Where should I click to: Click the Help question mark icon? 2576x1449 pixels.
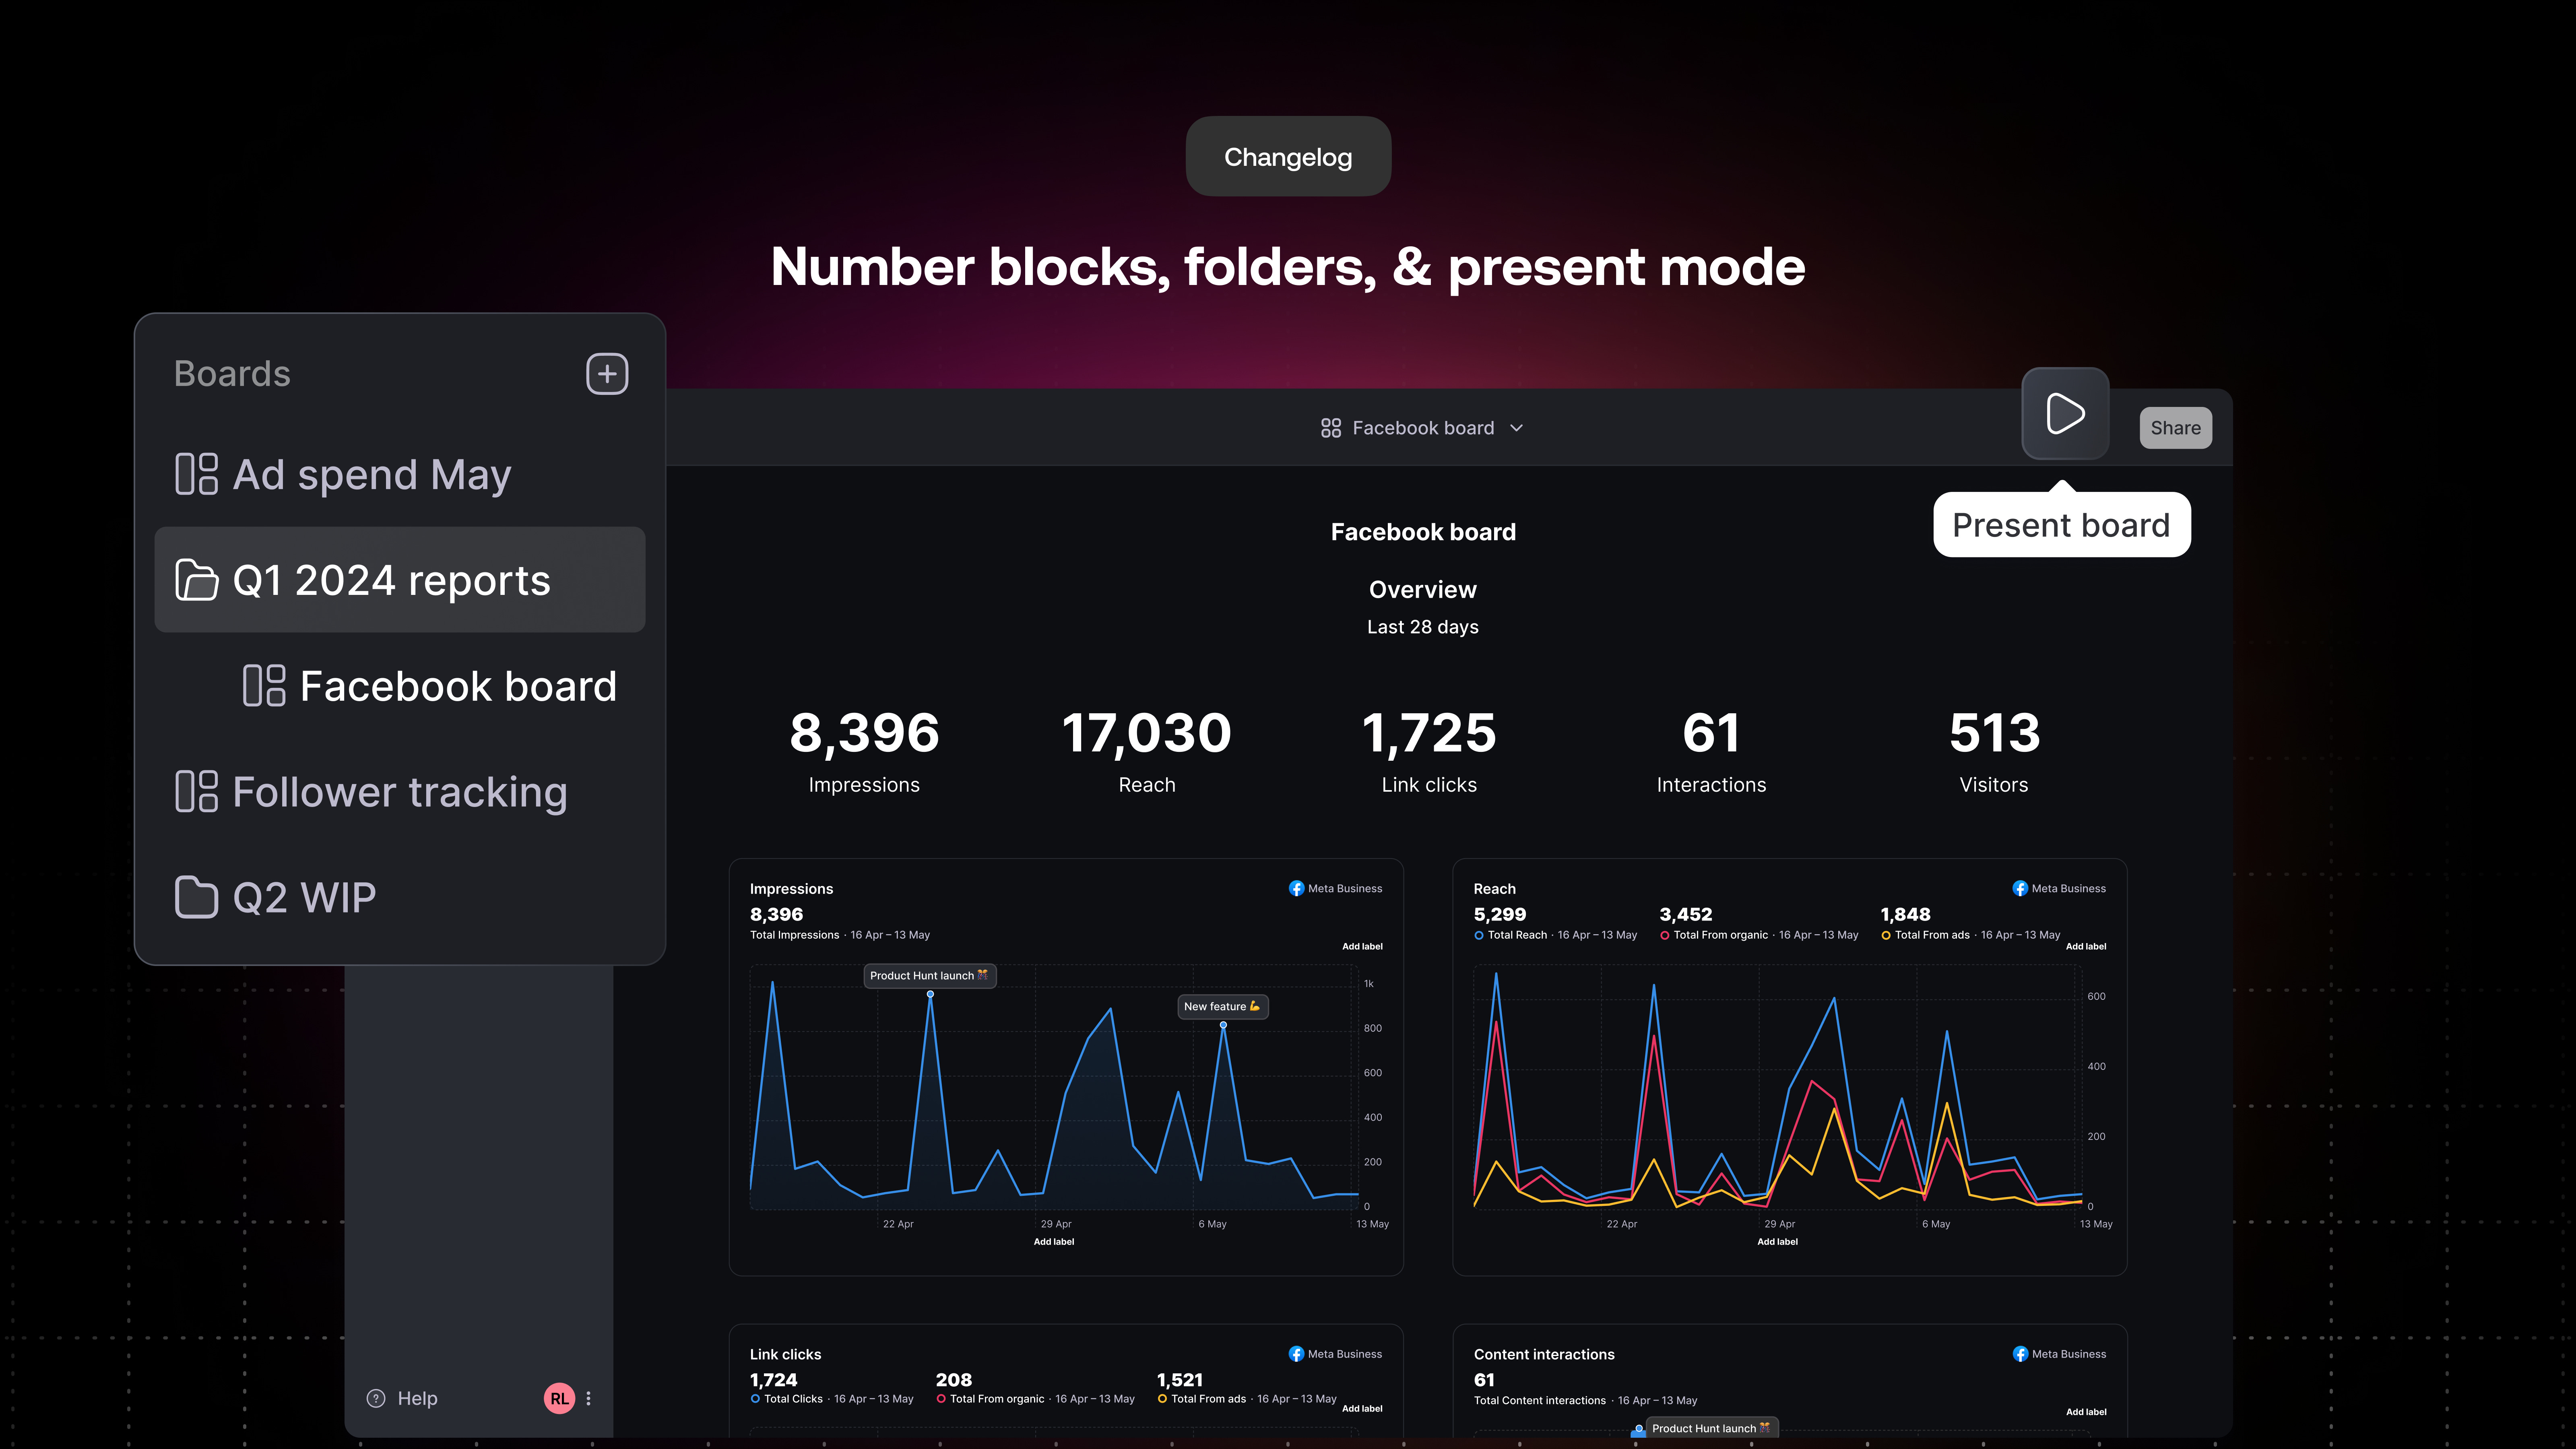coord(376,1398)
